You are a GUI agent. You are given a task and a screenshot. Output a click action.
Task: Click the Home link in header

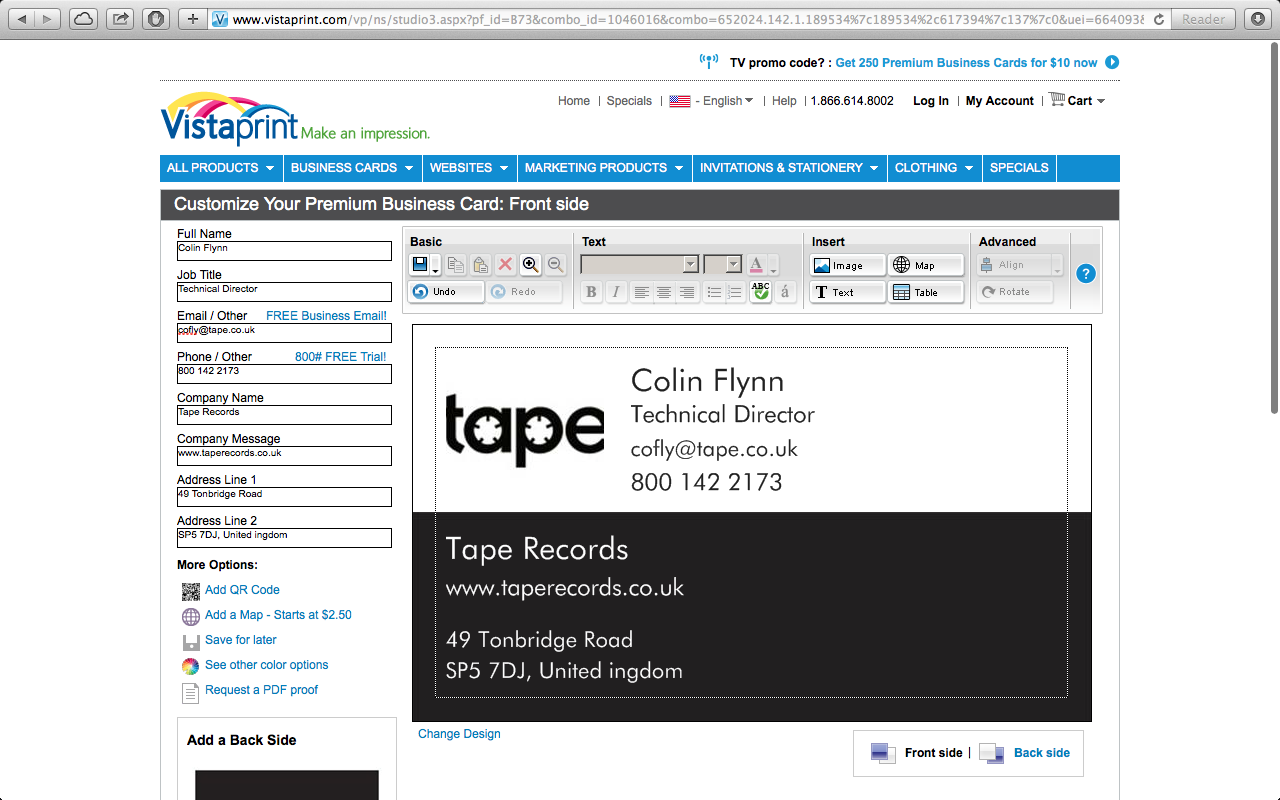tap(574, 101)
